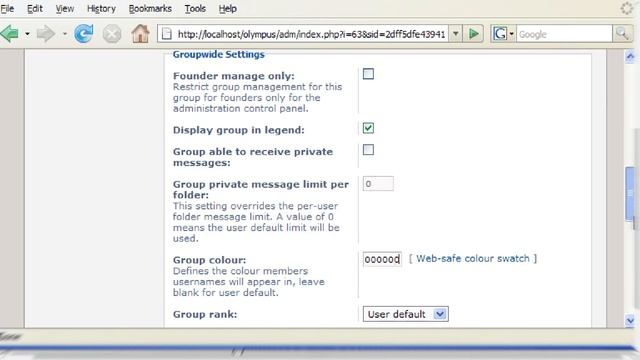Screen dimensions: 640x360
Task: Open the View menu
Action: tap(64, 9)
